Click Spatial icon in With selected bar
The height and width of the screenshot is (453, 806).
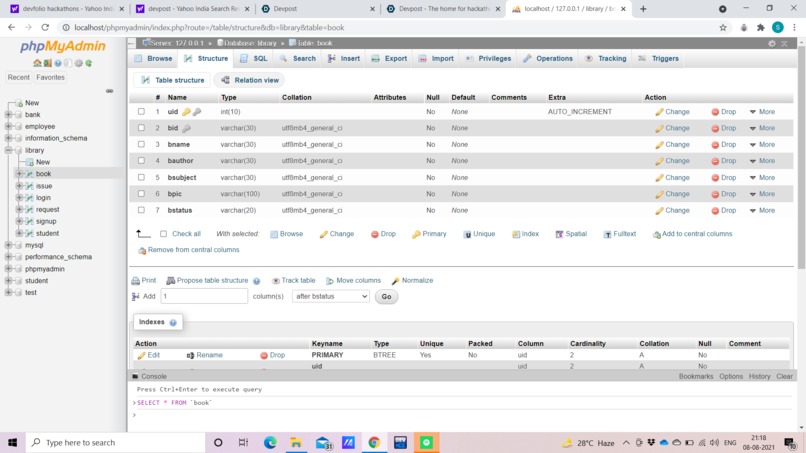(x=559, y=234)
